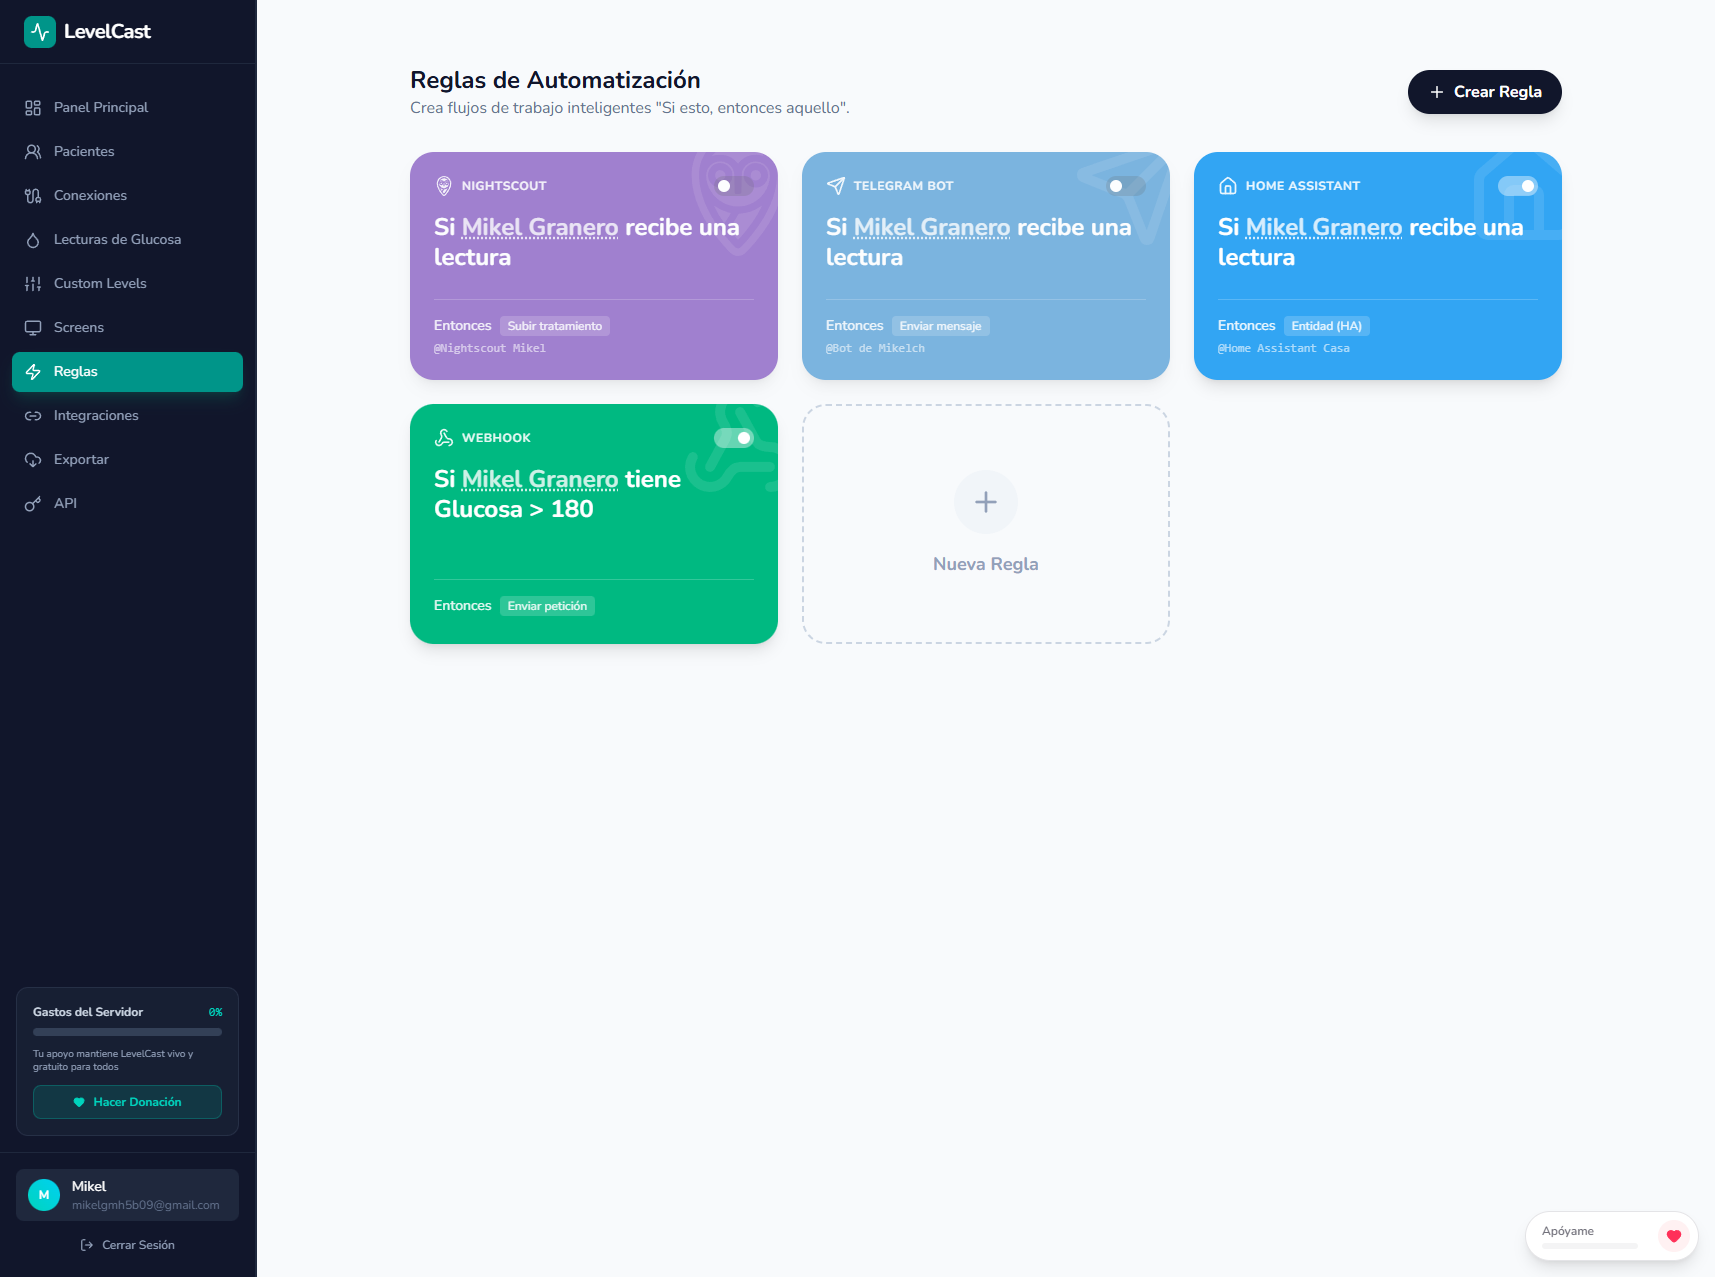Click the red heart Apóyame icon
This screenshot has height=1277, width=1715.
(x=1673, y=1236)
